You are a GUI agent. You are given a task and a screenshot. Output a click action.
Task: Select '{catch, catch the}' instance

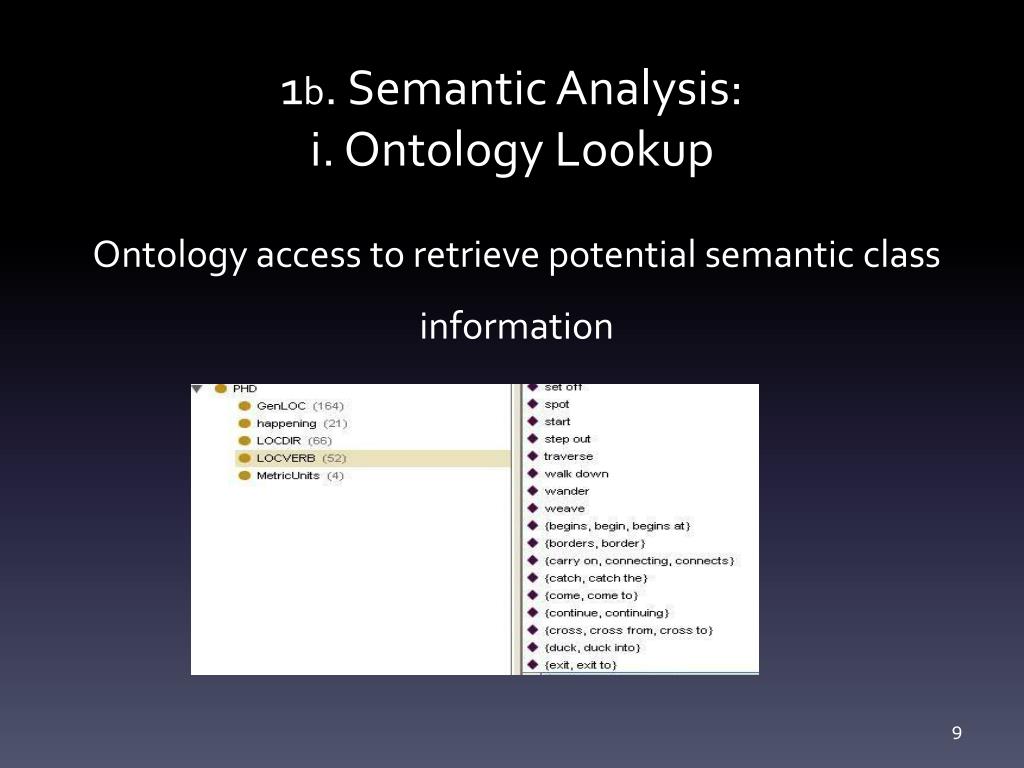596,578
